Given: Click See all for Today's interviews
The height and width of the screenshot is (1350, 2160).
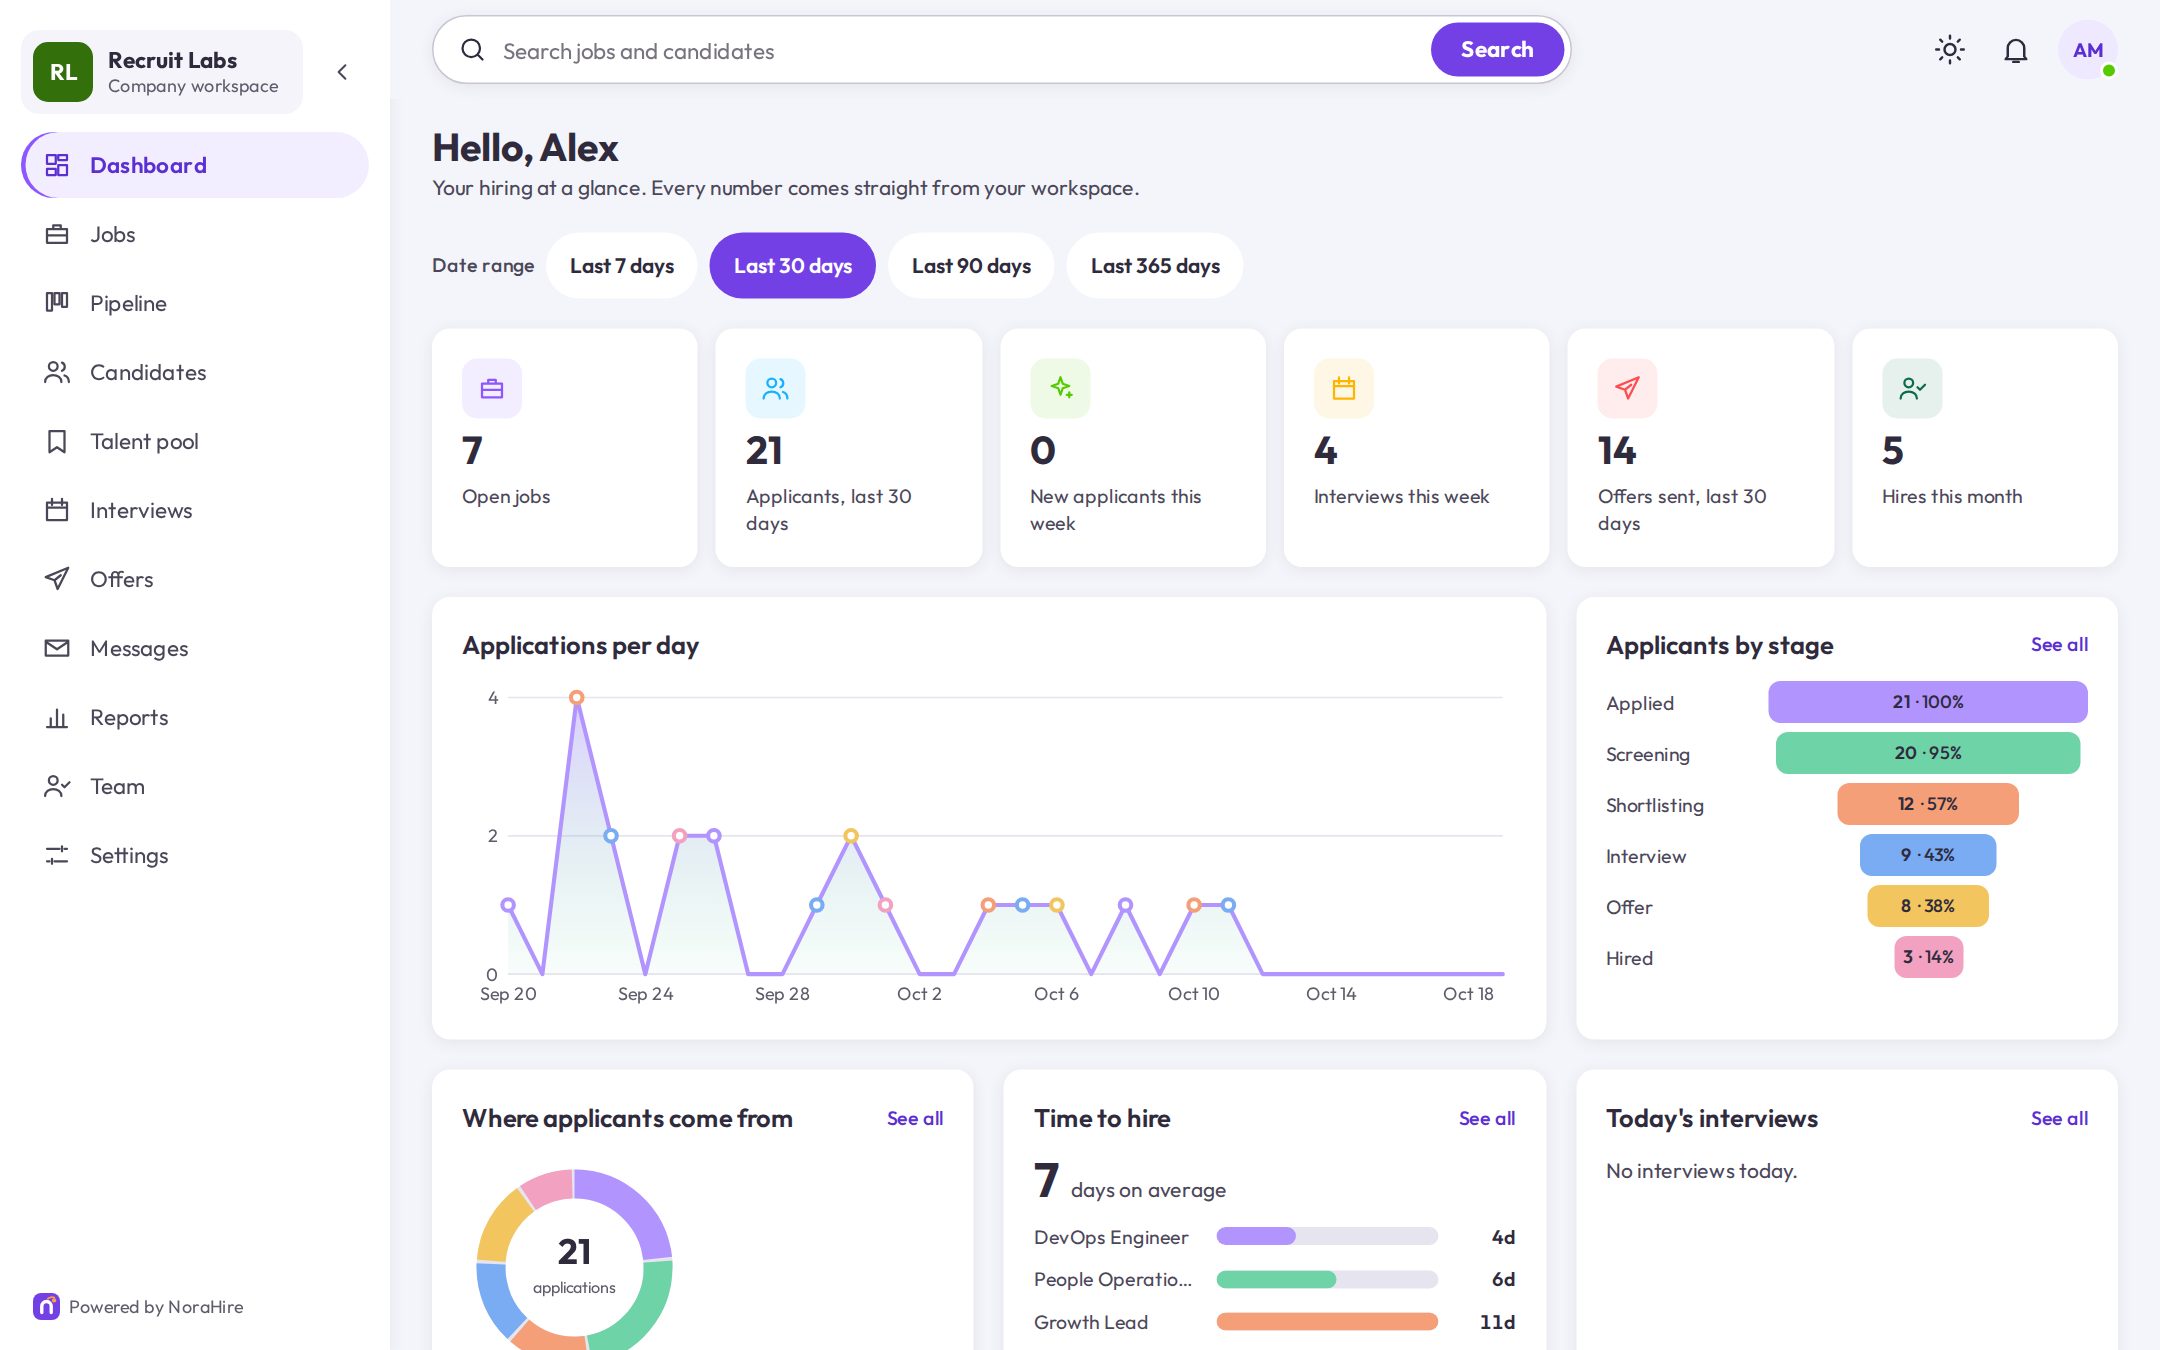Looking at the screenshot, I should coord(2059,1119).
